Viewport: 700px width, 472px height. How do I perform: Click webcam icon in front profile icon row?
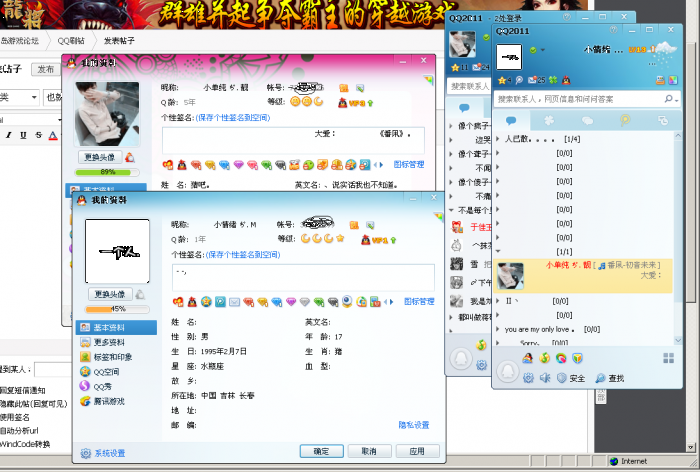[x=347, y=302]
